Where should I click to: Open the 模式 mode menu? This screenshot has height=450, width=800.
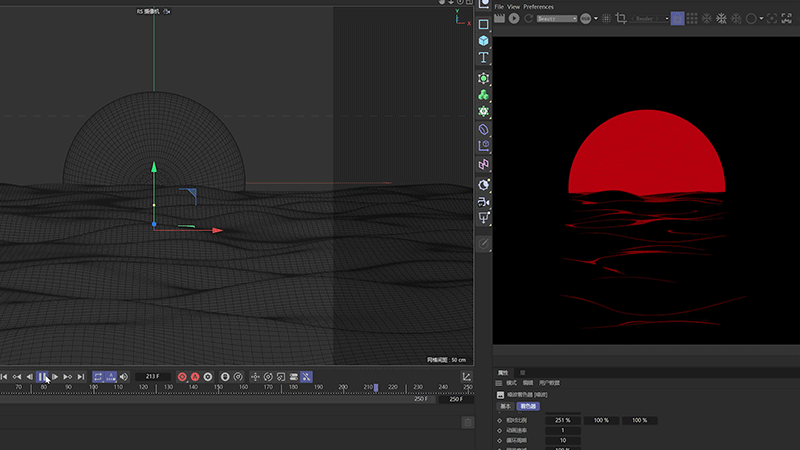coord(511,383)
